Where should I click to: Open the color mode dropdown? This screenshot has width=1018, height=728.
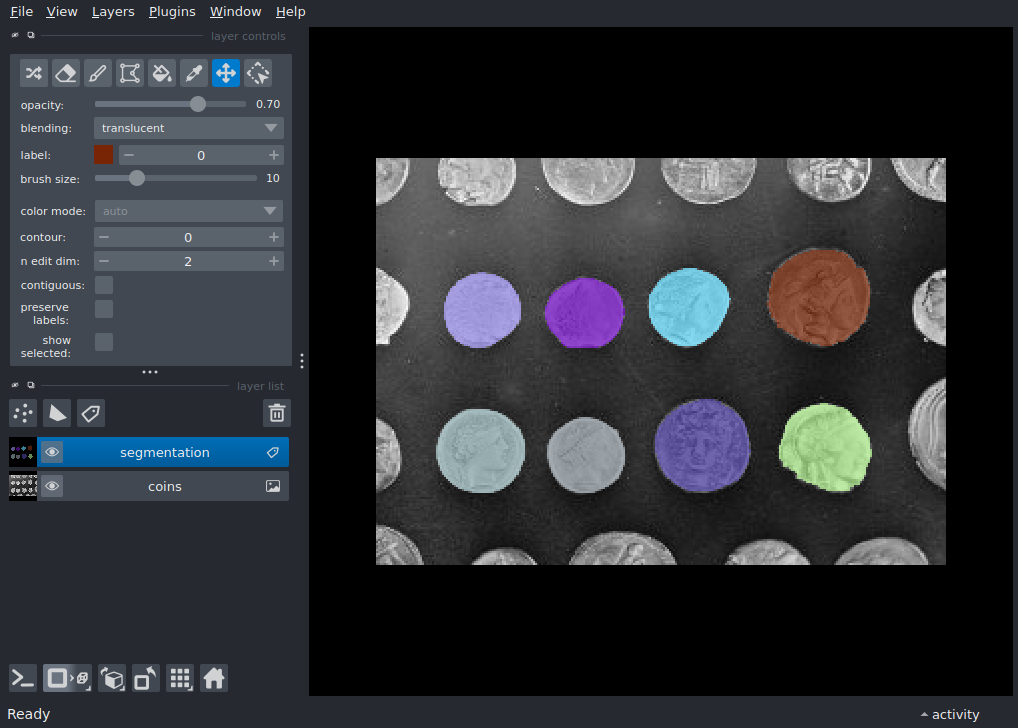click(x=188, y=211)
